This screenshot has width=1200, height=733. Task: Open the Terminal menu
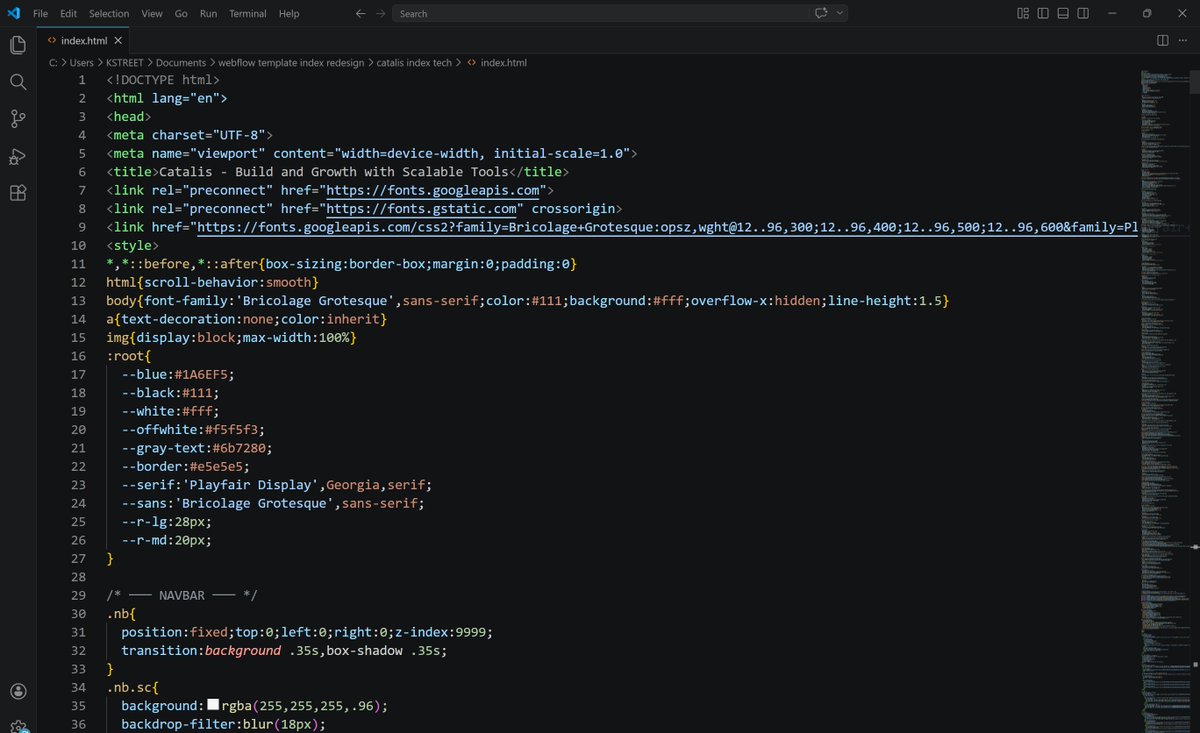pos(248,13)
